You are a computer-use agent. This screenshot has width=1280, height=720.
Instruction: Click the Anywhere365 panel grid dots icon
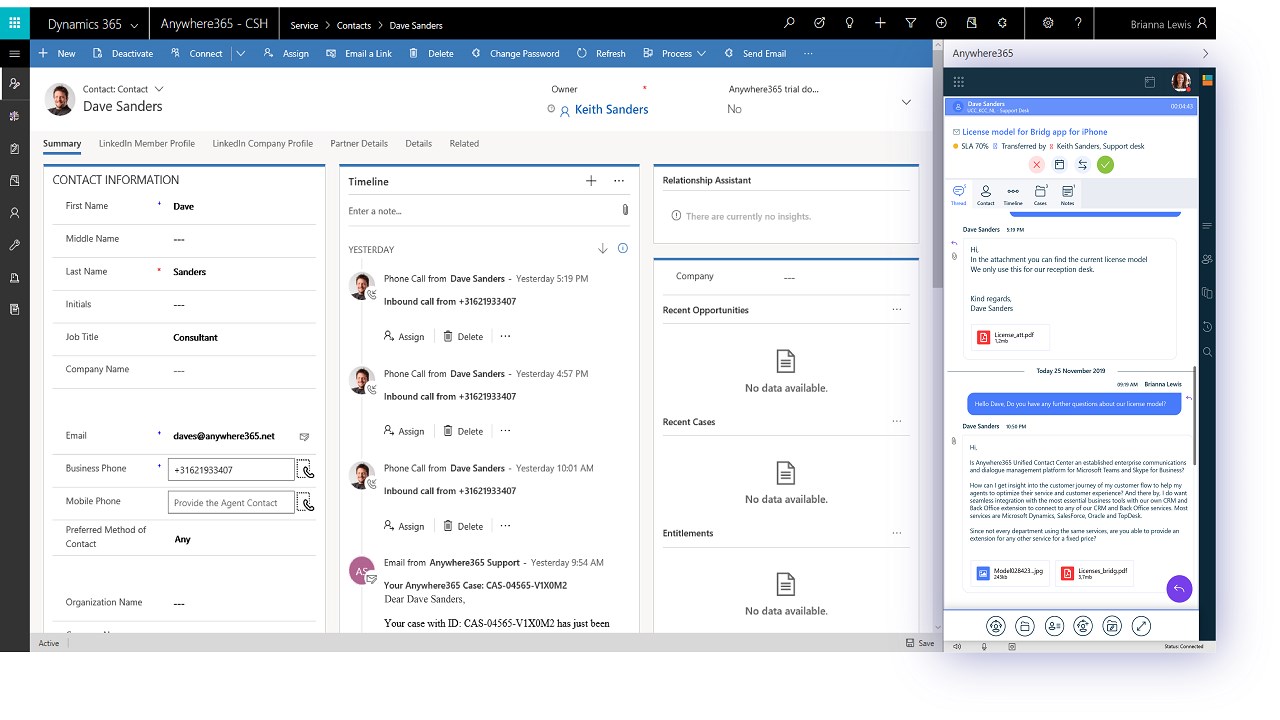point(958,82)
